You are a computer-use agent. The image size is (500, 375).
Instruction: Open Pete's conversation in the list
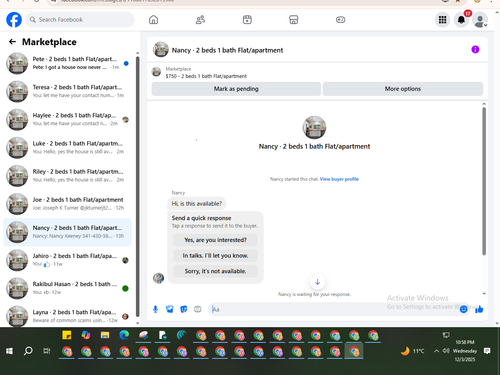tap(67, 63)
